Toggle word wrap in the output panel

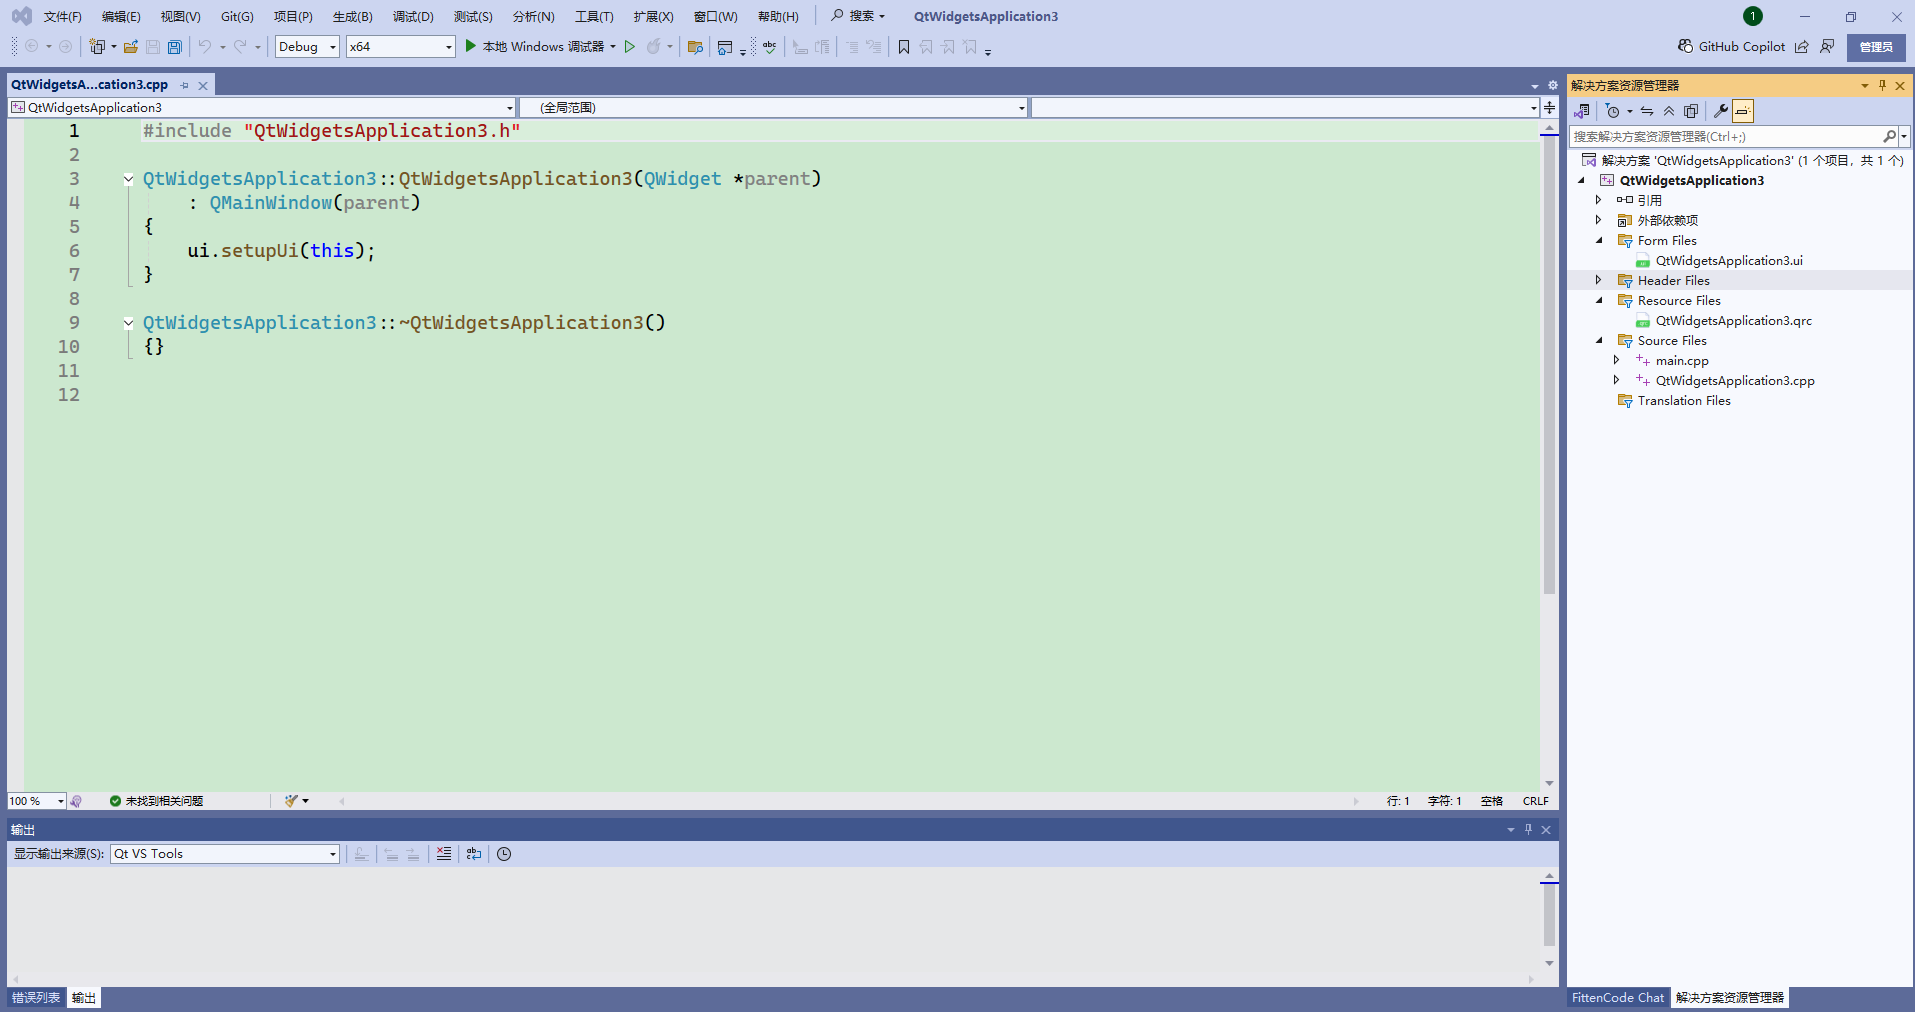473,854
